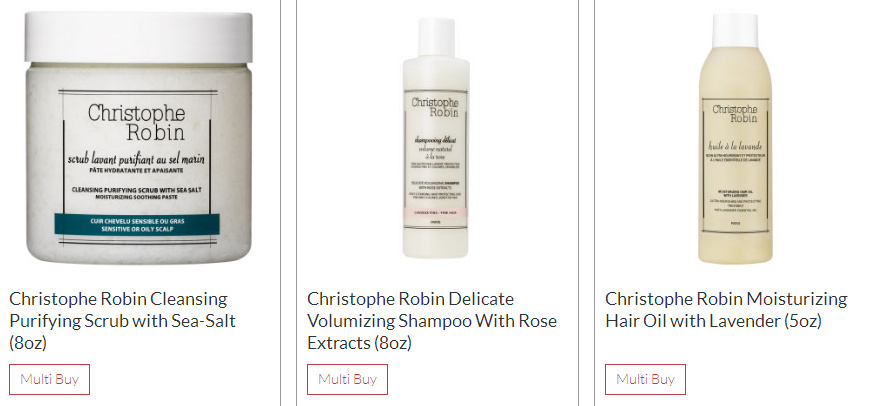Click the white lid of the scrub jar
The image size is (875, 406).
[x=138, y=37]
